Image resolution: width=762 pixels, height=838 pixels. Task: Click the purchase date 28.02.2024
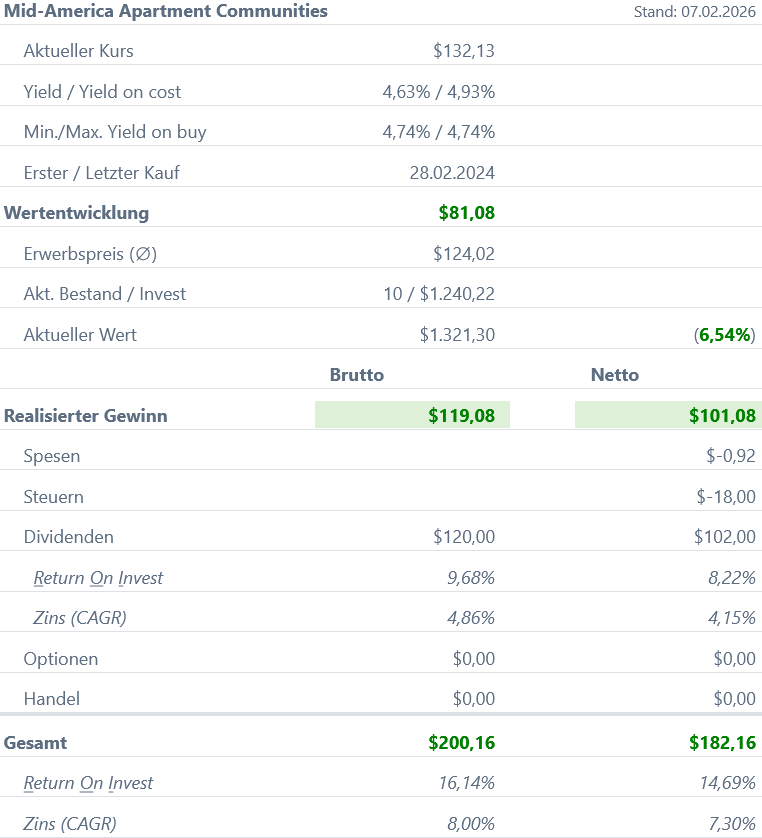coord(452,173)
